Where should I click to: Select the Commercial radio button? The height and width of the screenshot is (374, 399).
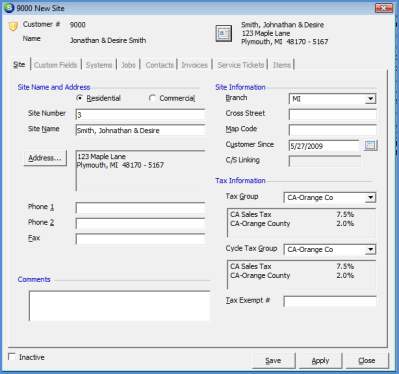coord(152,98)
